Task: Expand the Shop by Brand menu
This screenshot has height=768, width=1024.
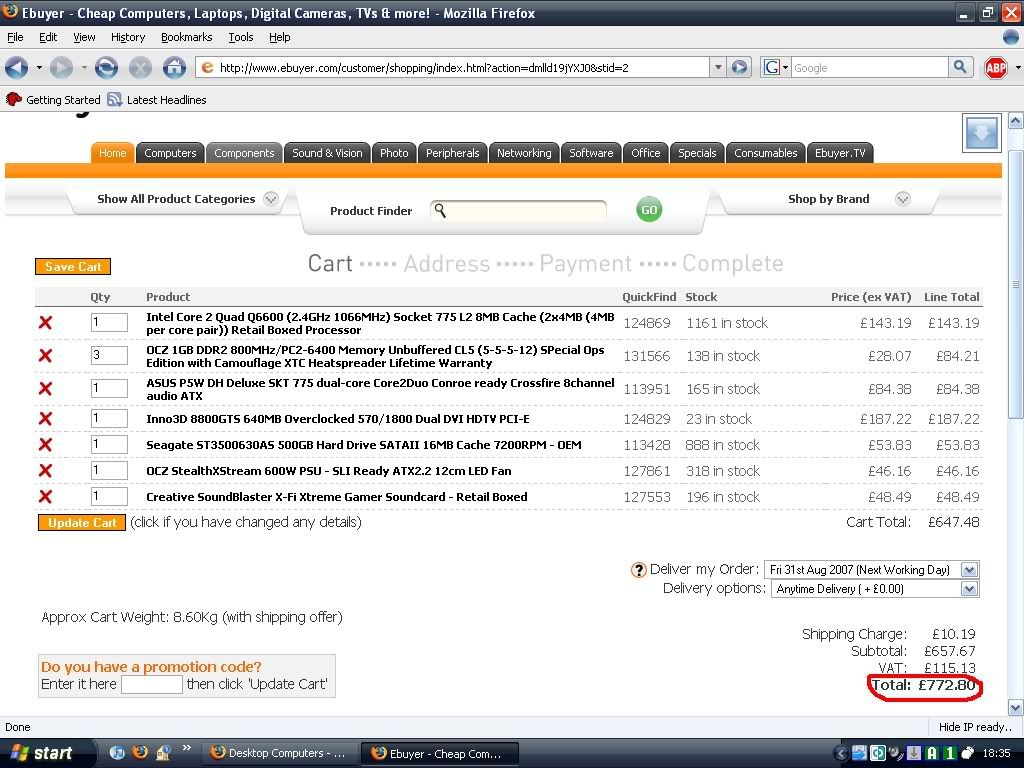Action: 902,199
